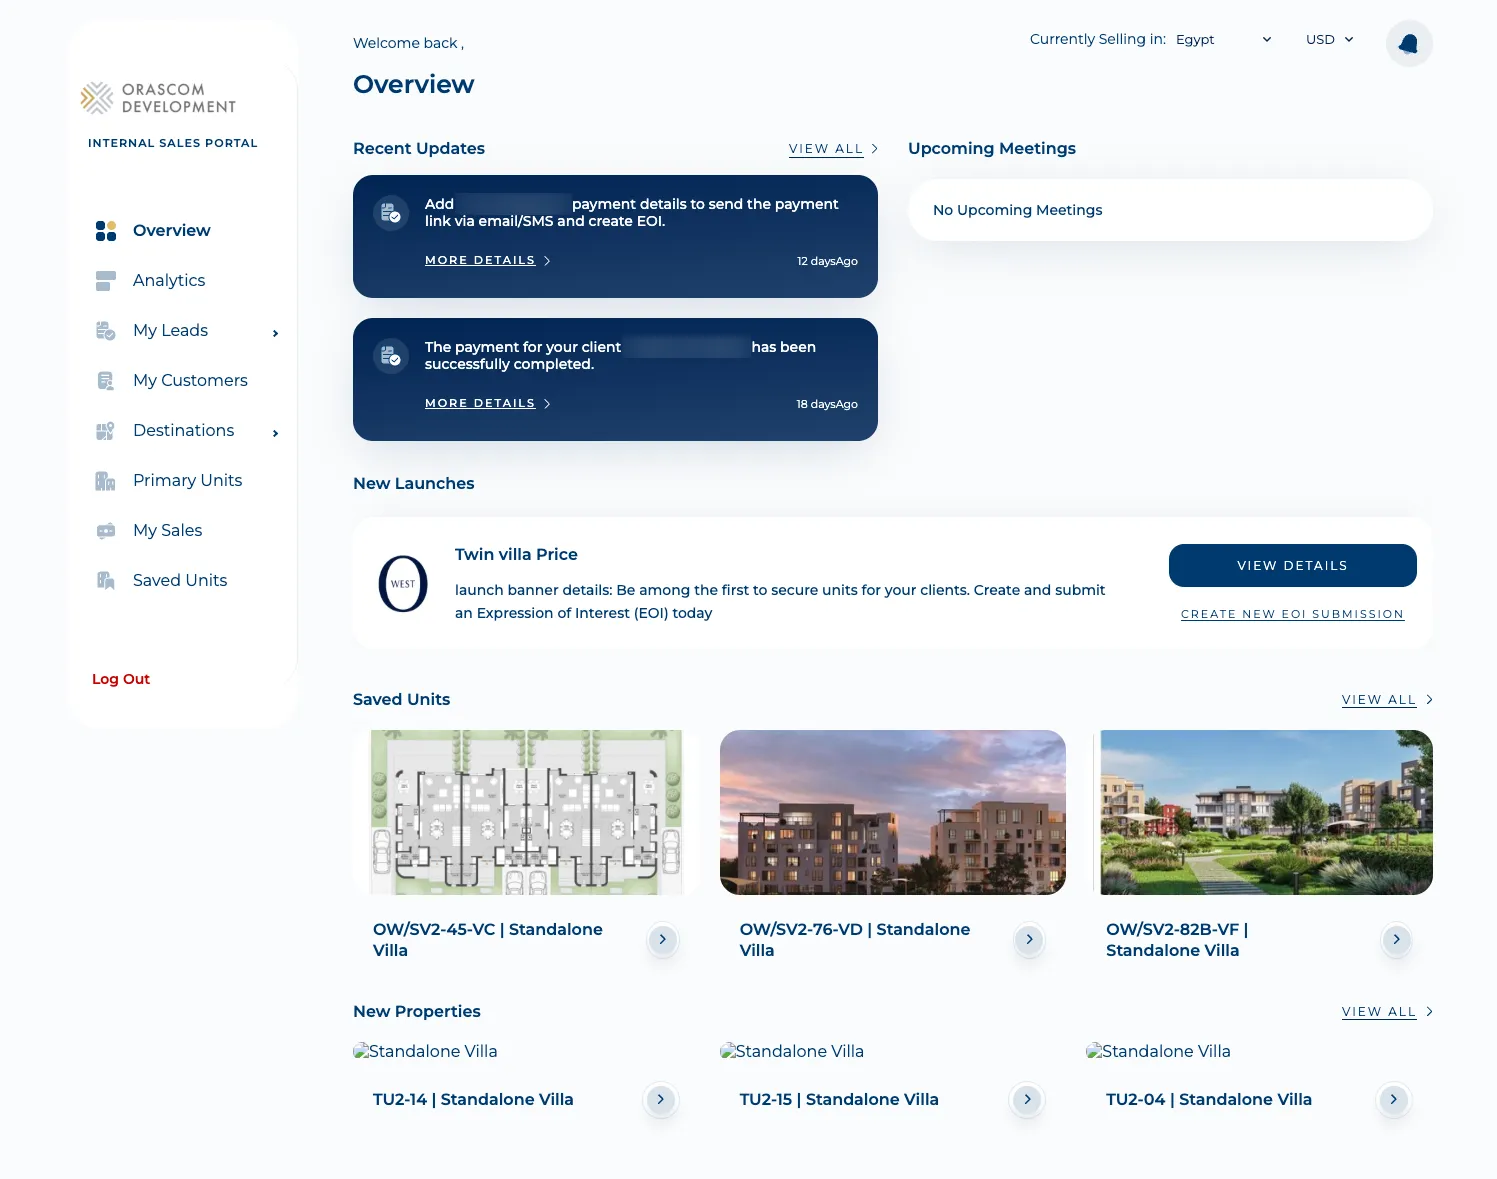1497x1179 pixels.
Task: Expand the My Leads submenu arrow
Action: pos(275,333)
